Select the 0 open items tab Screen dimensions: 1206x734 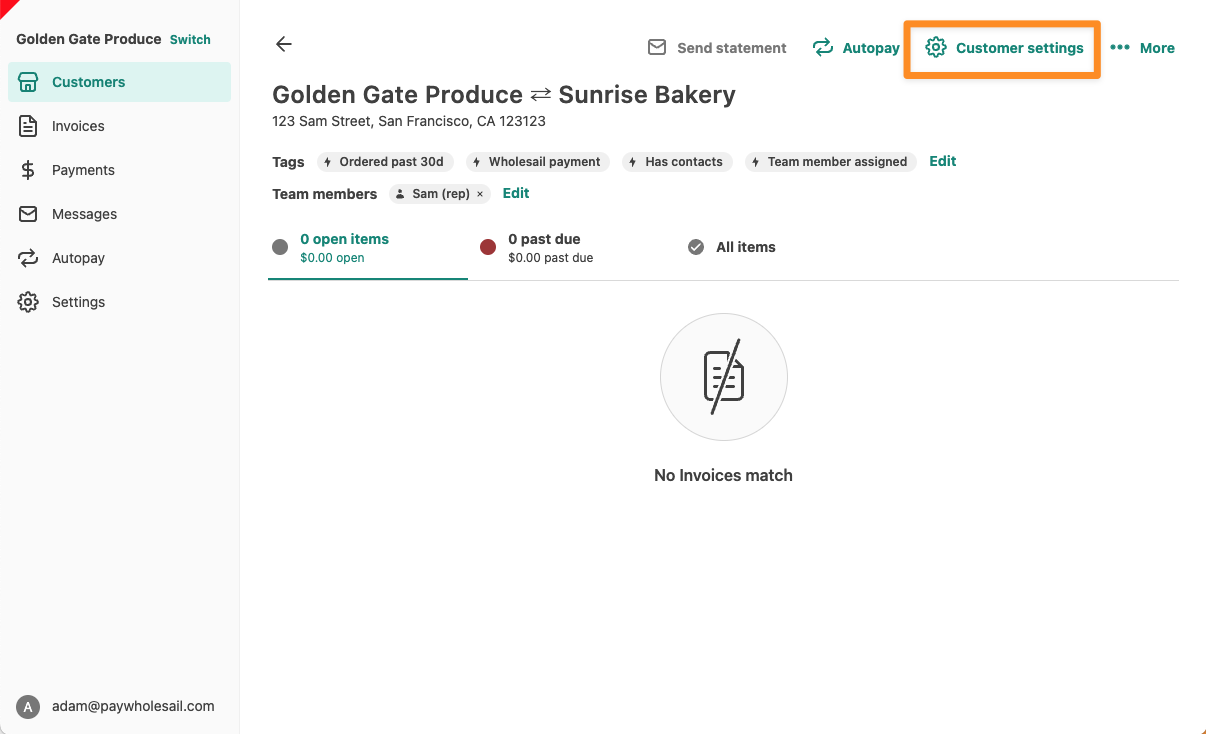(x=368, y=248)
